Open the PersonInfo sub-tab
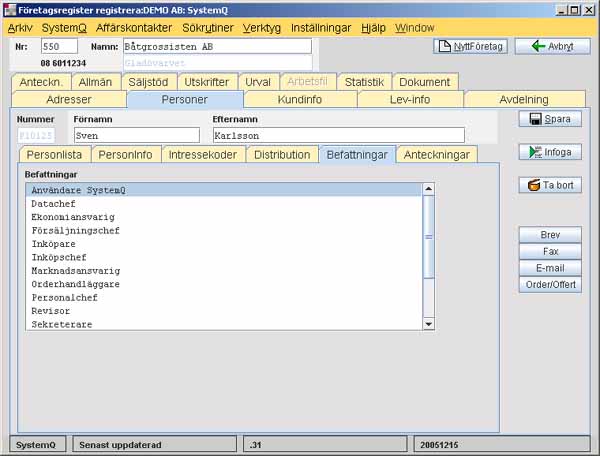Image resolution: width=600 pixels, height=456 pixels. point(126,155)
